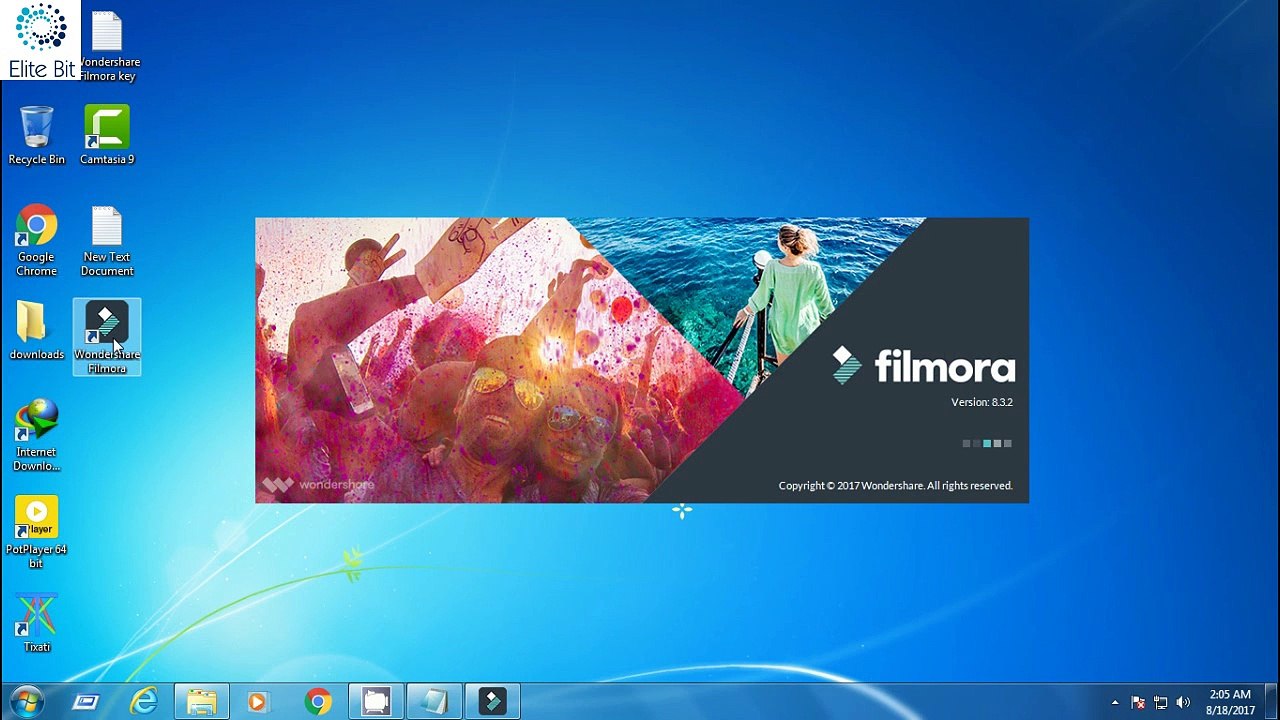Select the downloads folder on desktop
This screenshot has height=720, width=1280.
pos(36,331)
